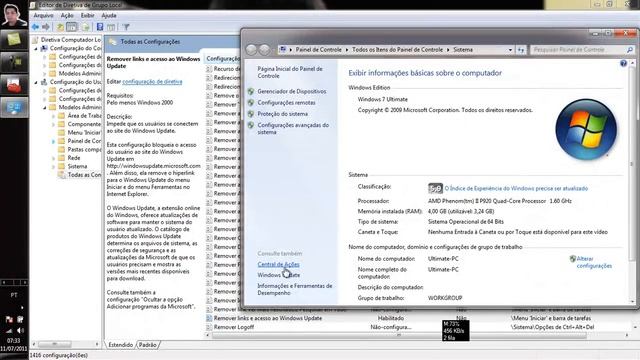Image resolution: width=640 pixels, height=360 pixels.
Task: Show hidden tray icons arrow
Action: 22,307
